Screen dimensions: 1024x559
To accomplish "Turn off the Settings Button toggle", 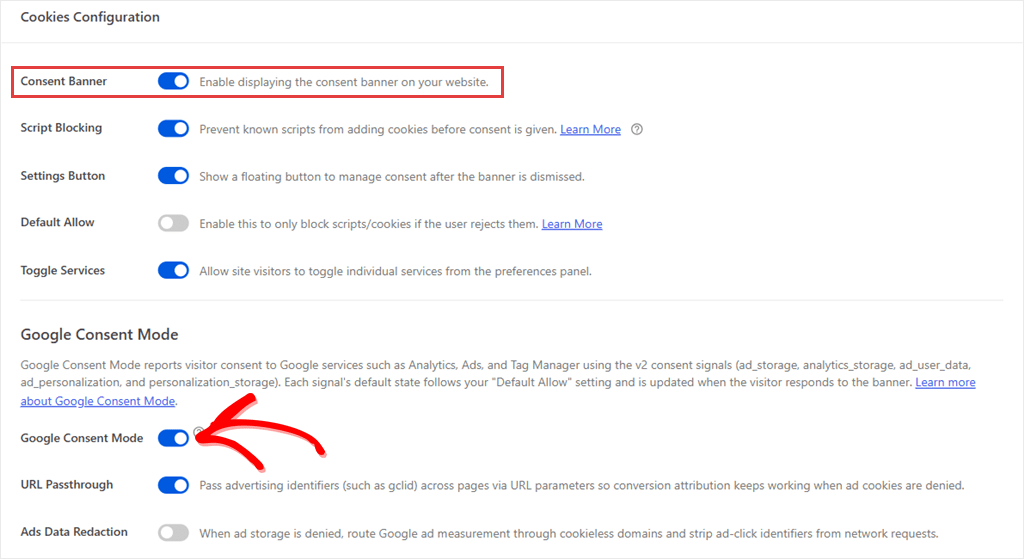I will click(173, 176).
